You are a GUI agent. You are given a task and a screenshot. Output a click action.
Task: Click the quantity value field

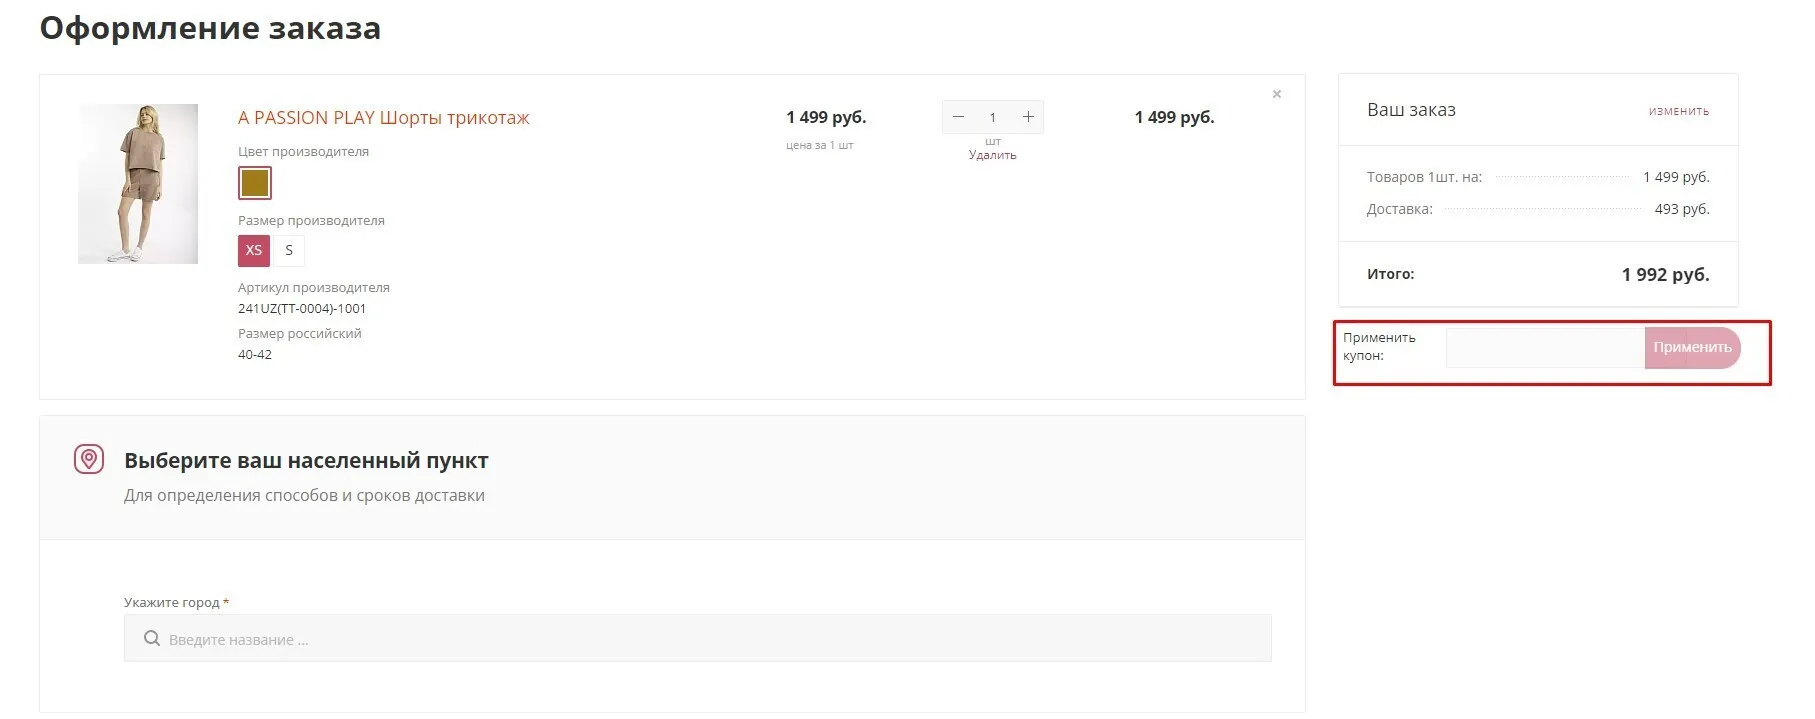pos(993,117)
